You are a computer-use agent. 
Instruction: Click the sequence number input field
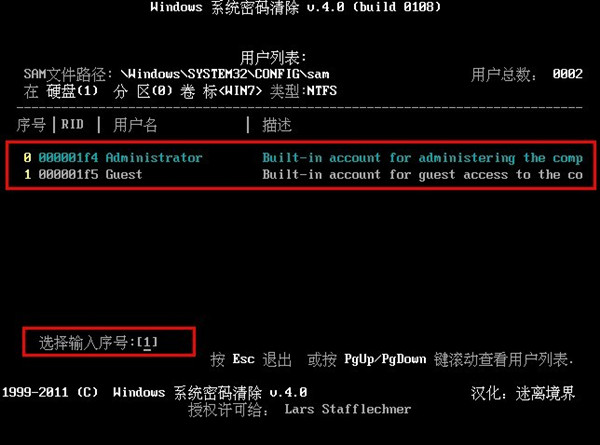click(x=147, y=342)
